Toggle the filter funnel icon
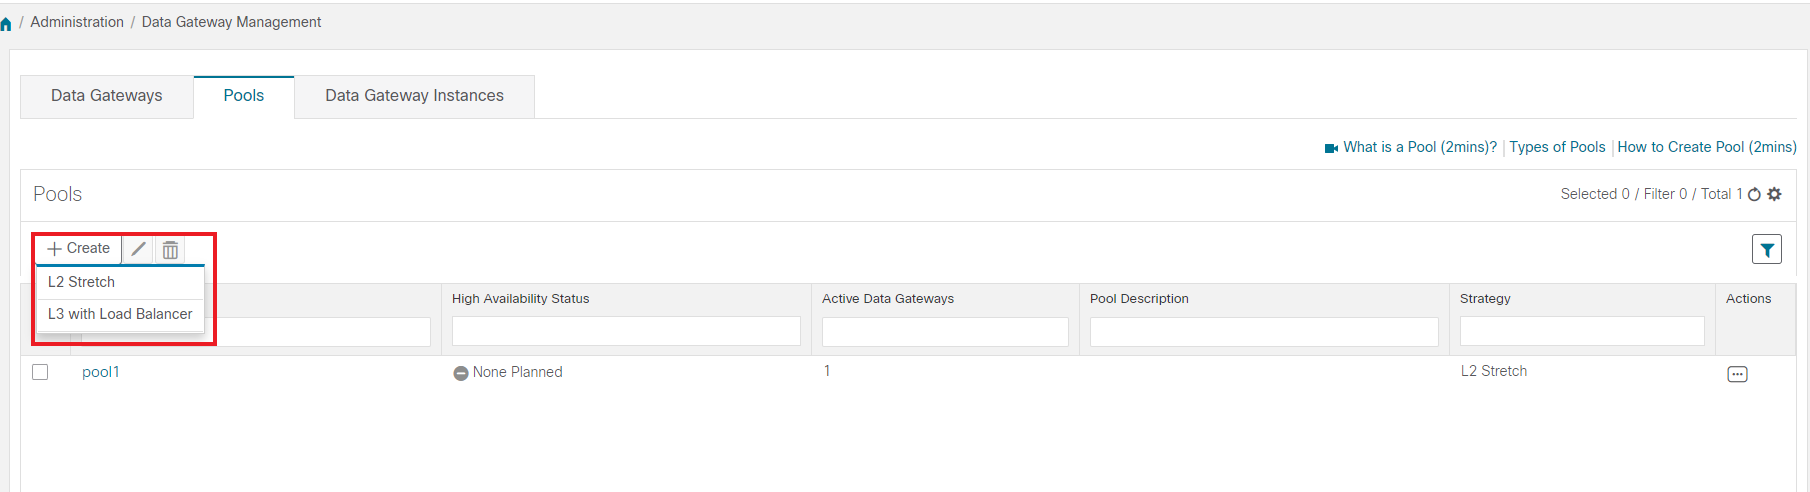Screen dimensions: 1810x492 [1767, 249]
